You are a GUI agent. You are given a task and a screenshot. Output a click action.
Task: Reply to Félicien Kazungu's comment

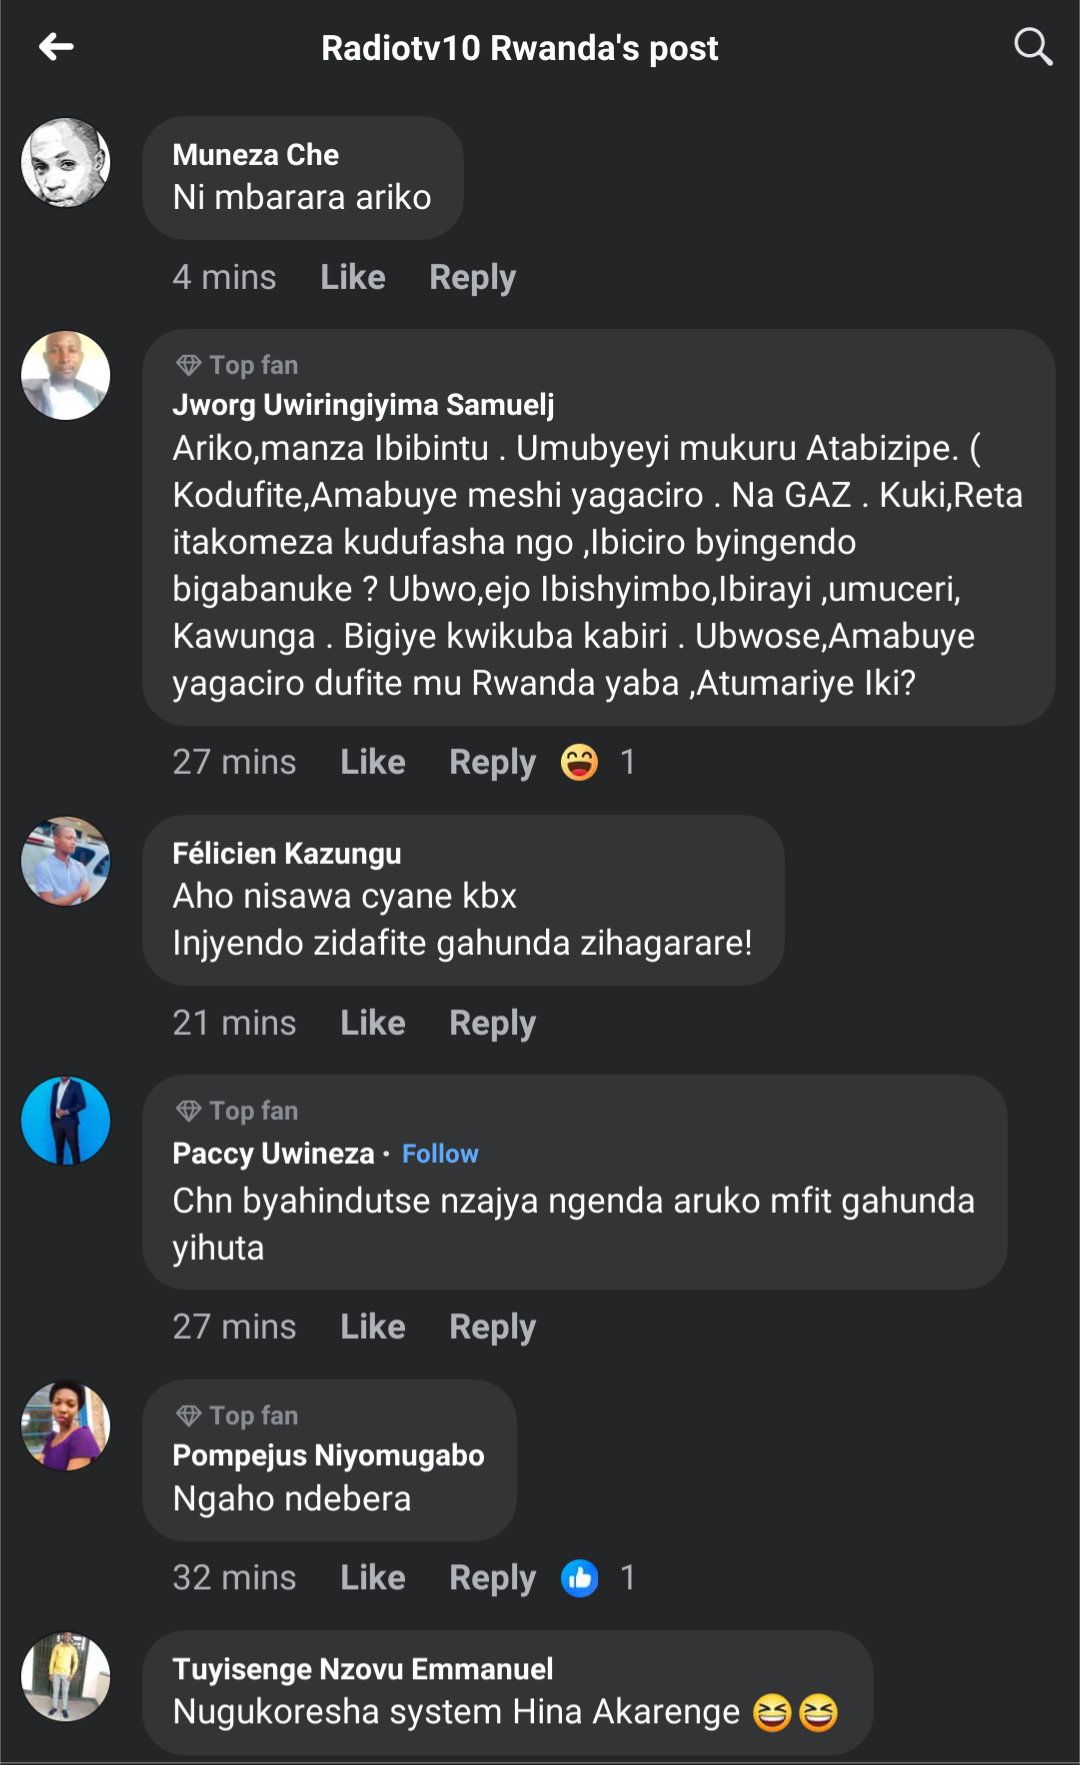click(492, 1023)
